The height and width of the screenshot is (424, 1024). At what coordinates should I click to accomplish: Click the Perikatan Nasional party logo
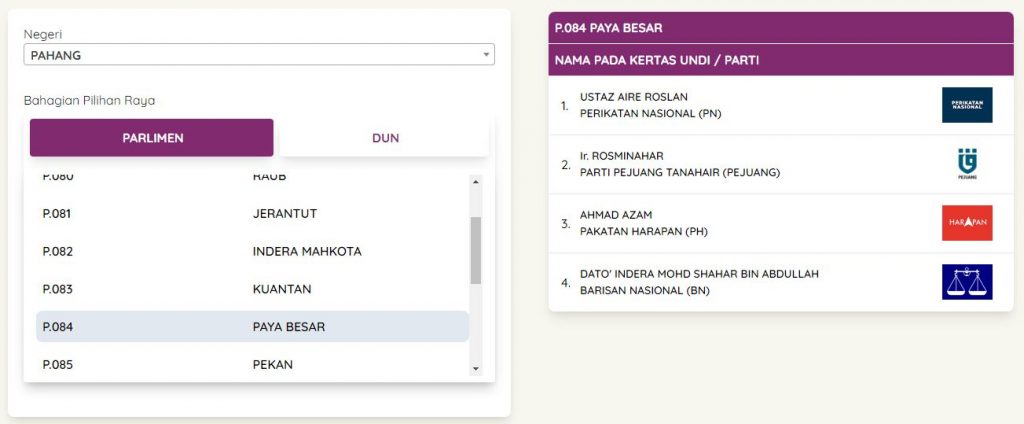[967, 105]
